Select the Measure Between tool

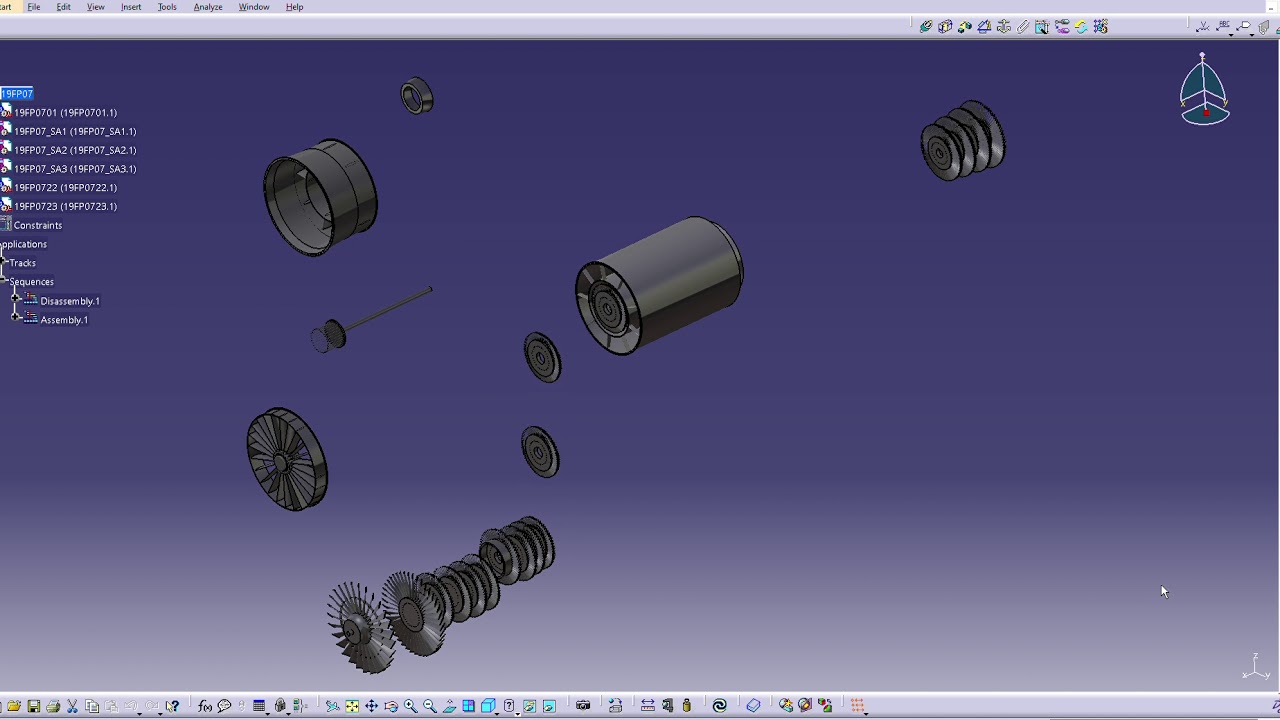click(x=647, y=706)
